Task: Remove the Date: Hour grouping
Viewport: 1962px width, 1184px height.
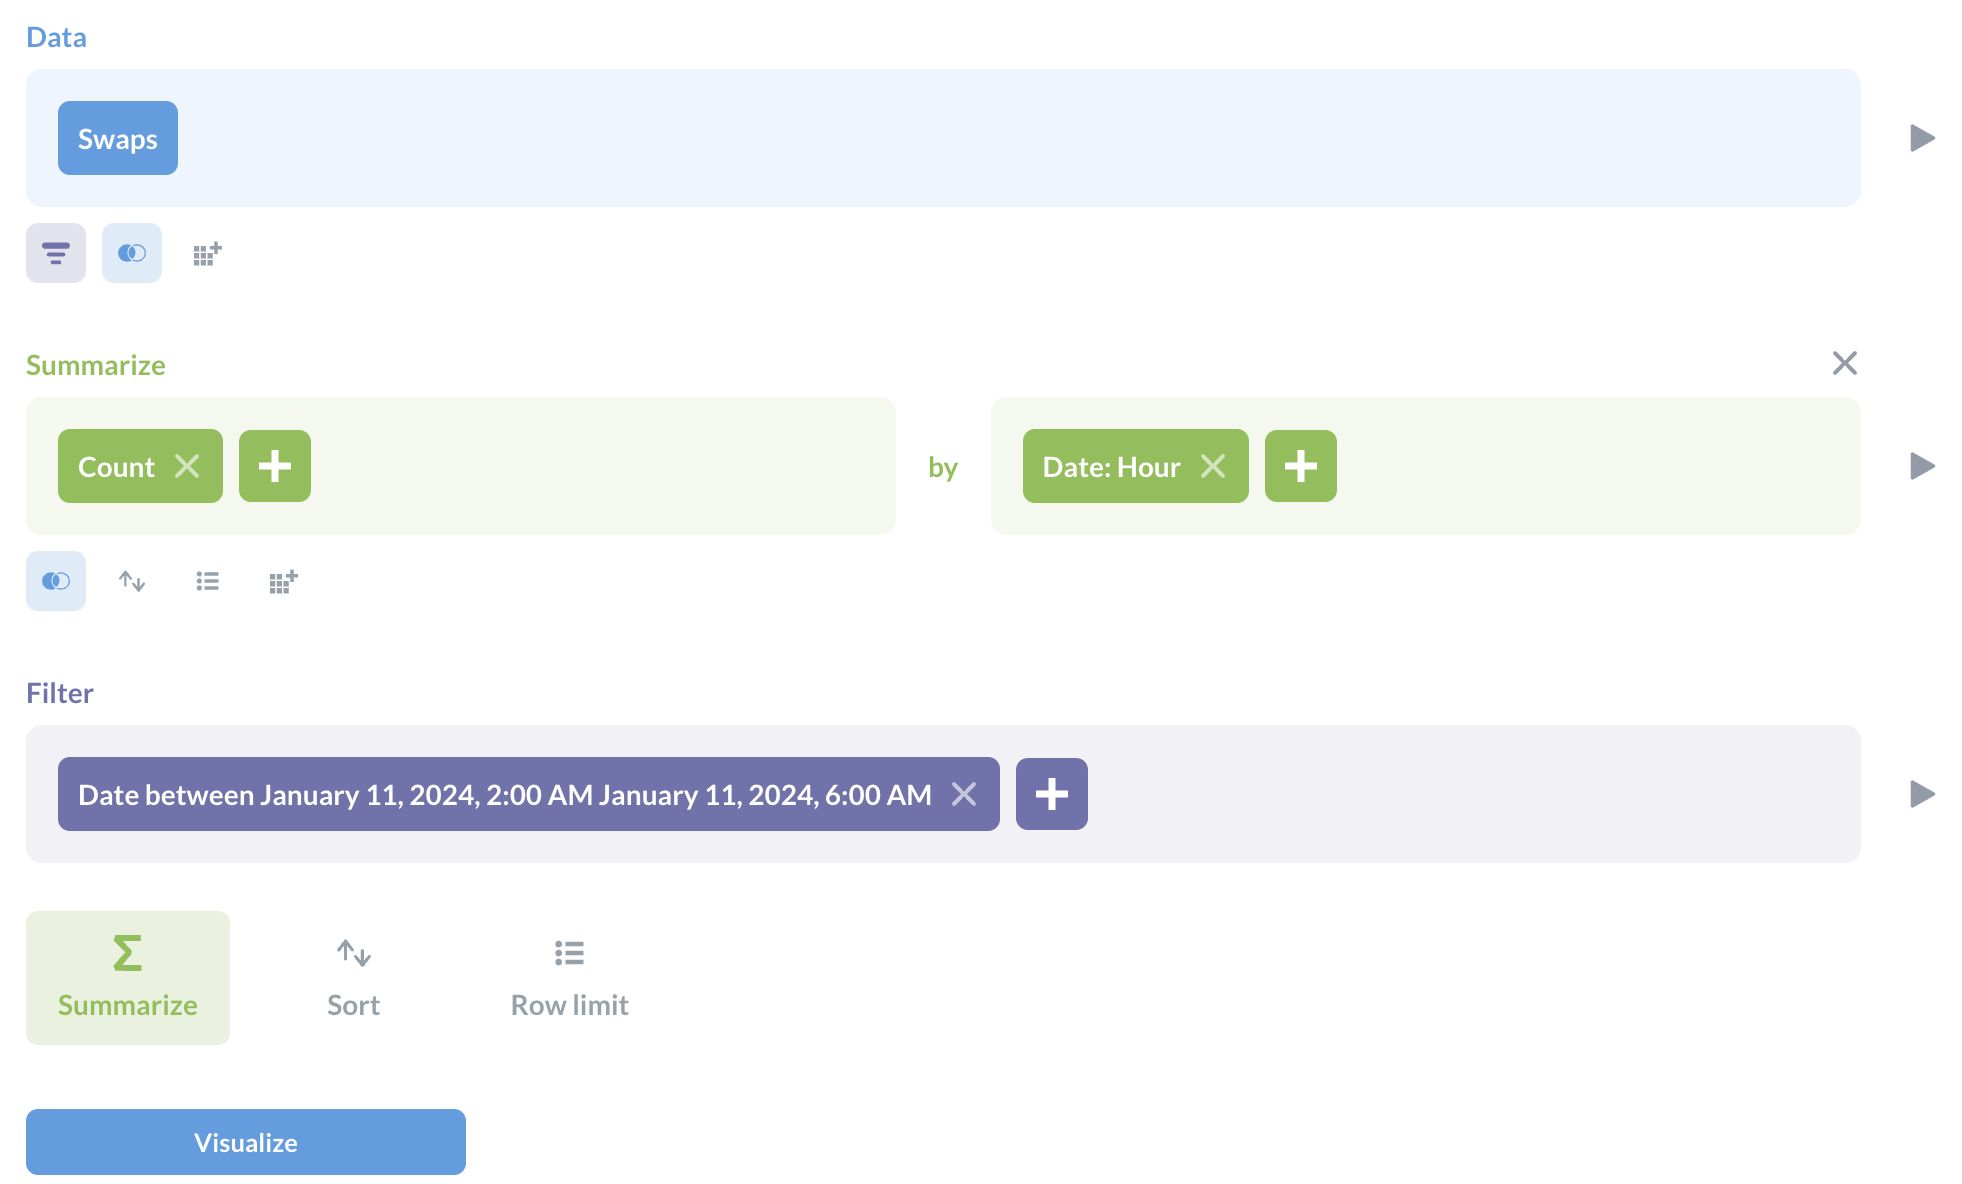Action: 1213,466
